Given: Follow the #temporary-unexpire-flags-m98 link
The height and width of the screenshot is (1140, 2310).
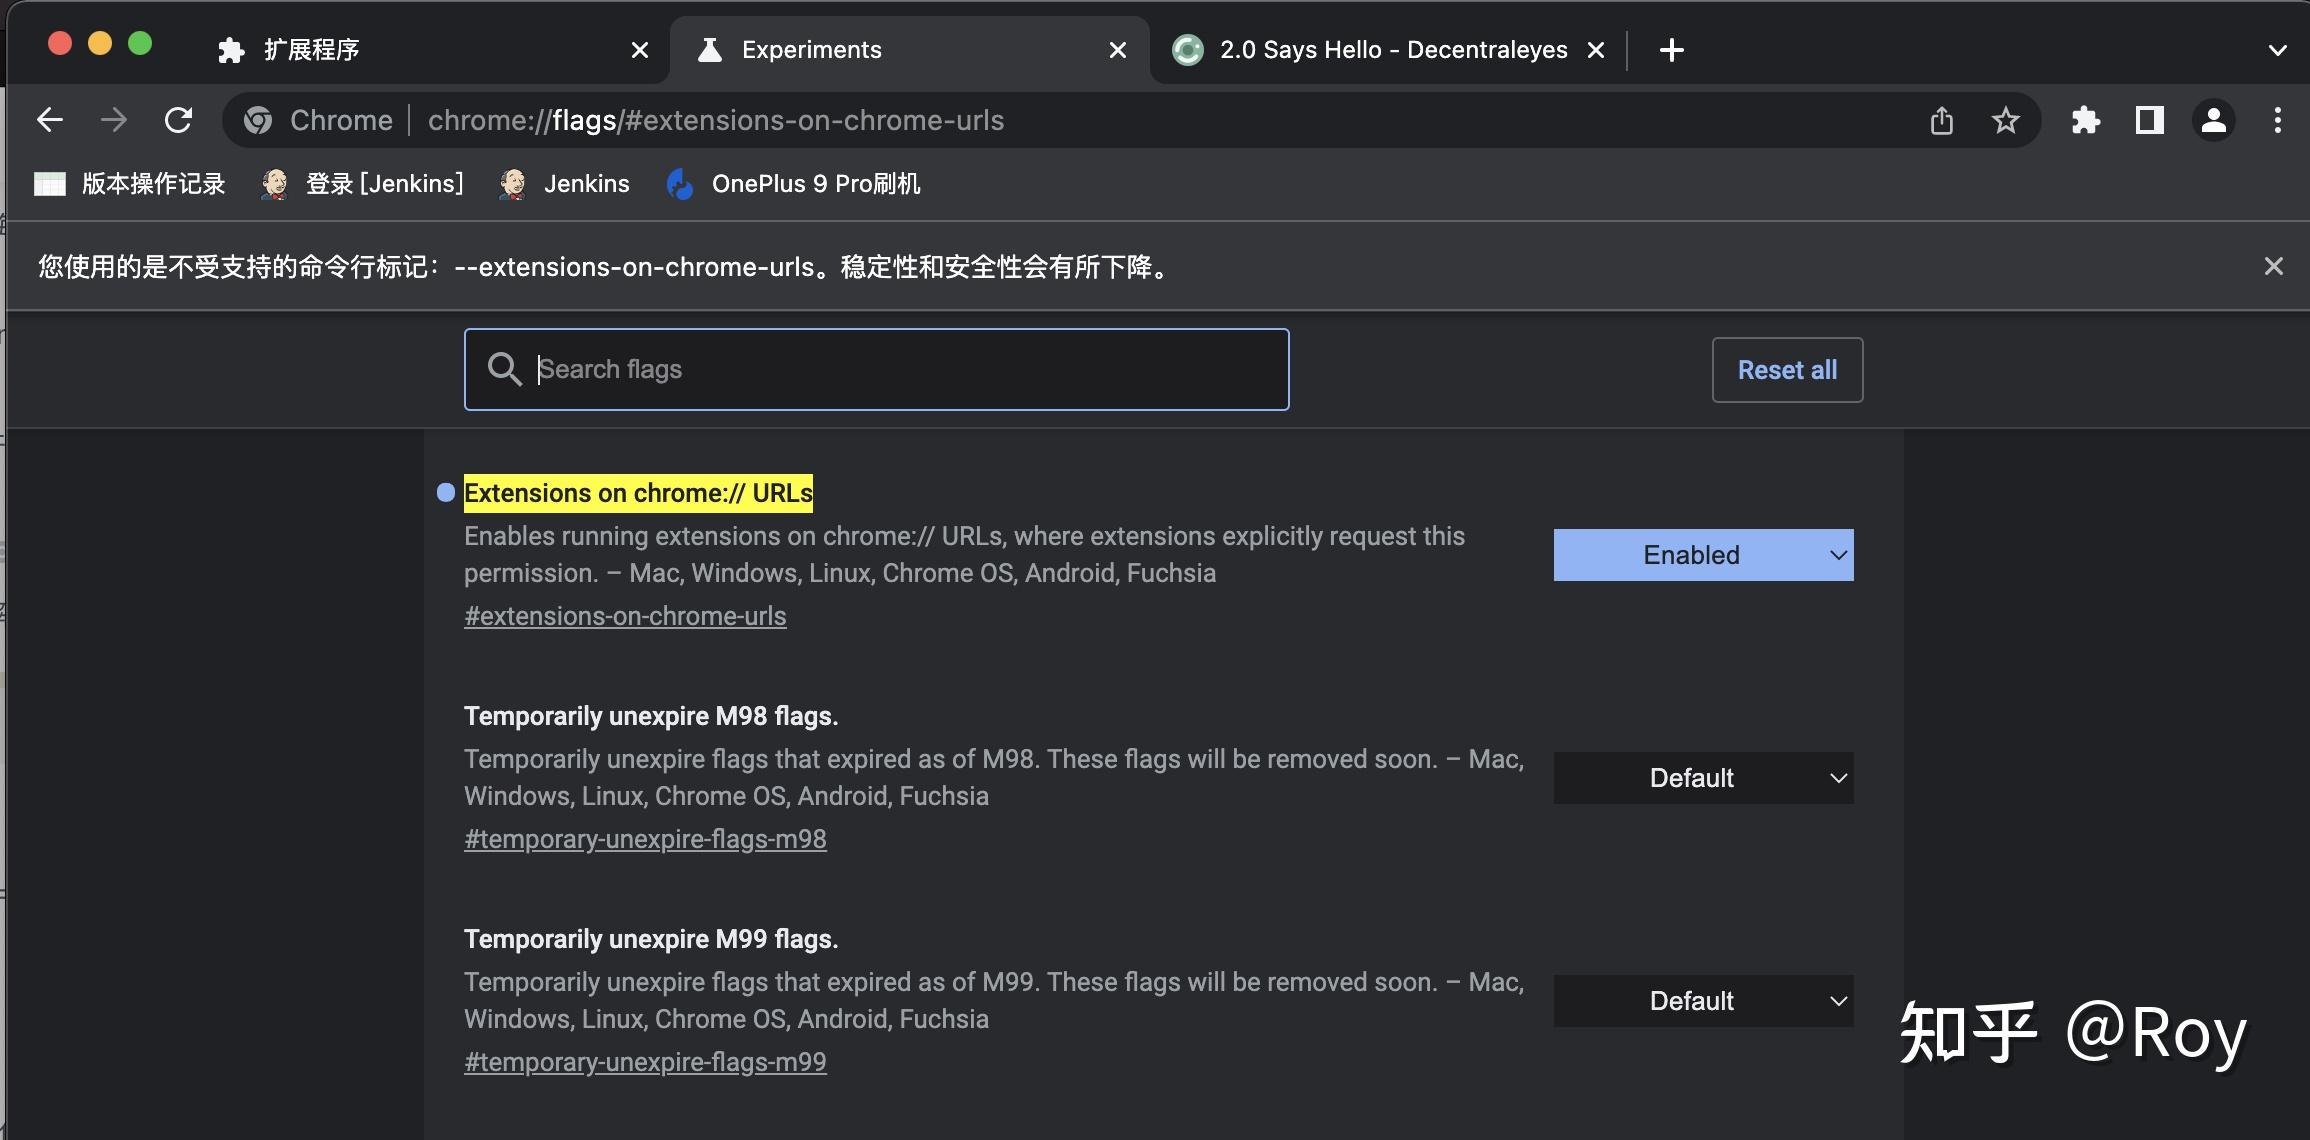Looking at the screenshot, I should click(645, 839).
